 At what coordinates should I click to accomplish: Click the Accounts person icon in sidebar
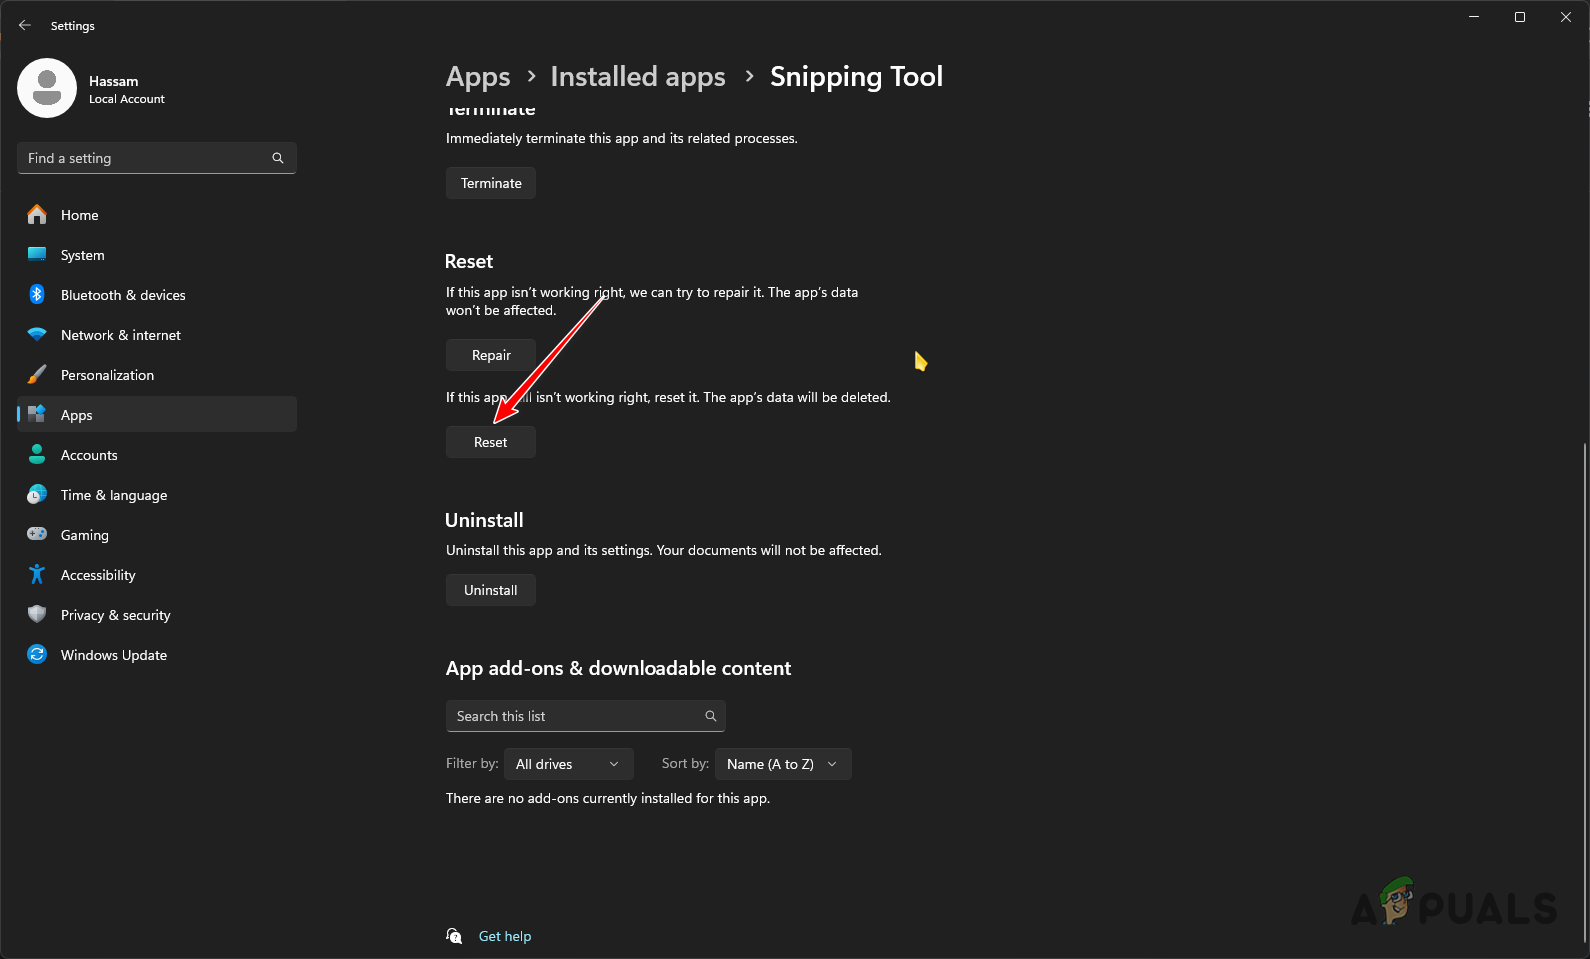point(37,454)
